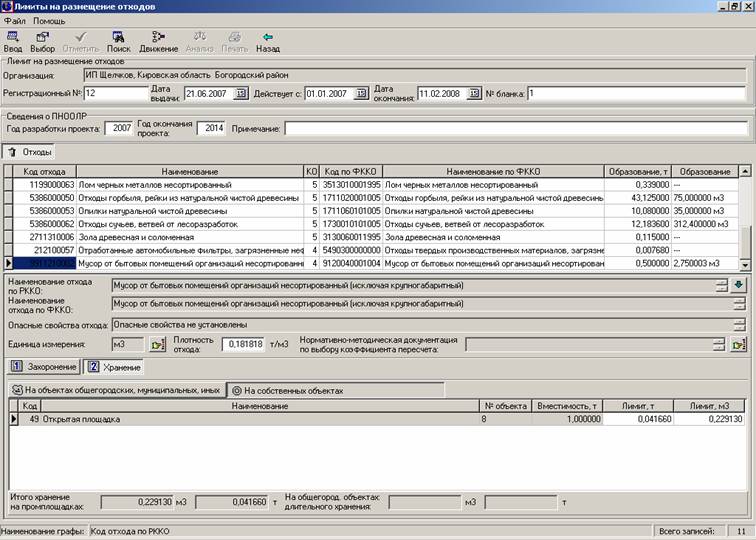Open the Помощь menu
756x540 pixels.
coord(49,21)
